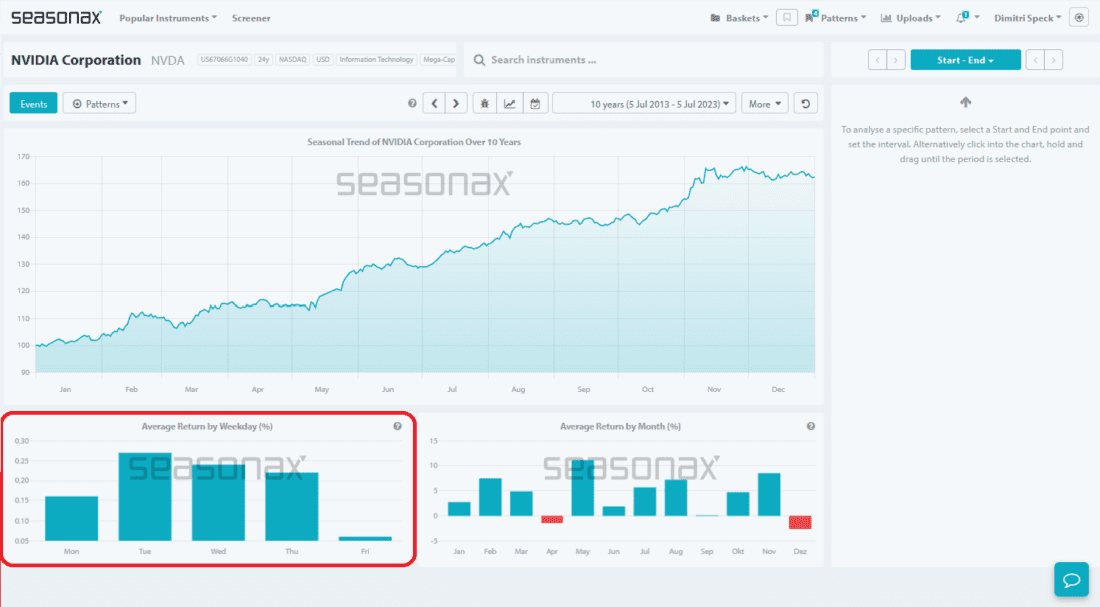Open the Patterns dropdown button below title
1100x607 pixels.
pyautogui.click(x=99, y=104)
